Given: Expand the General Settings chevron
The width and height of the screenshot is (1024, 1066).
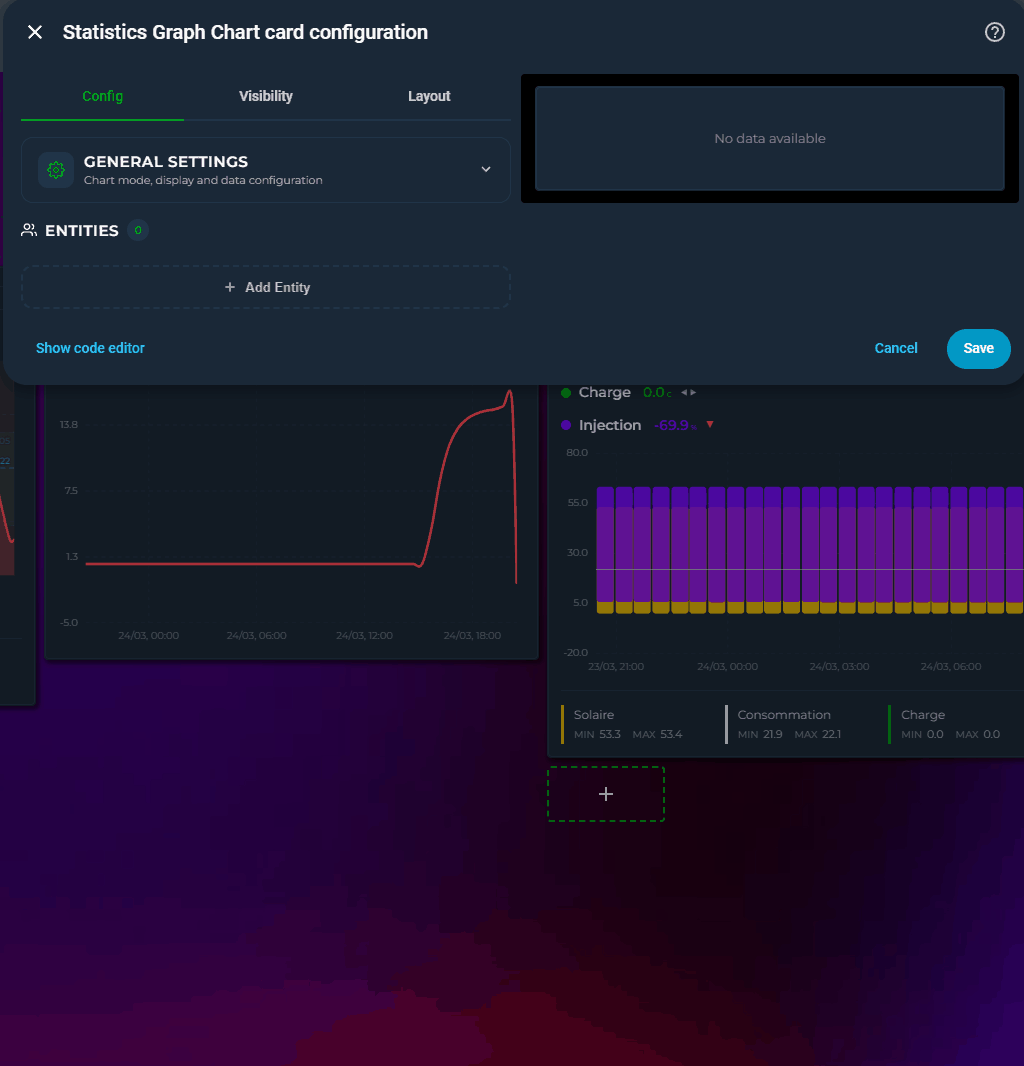Looking at the screenshot, I should tap(485, 169).
